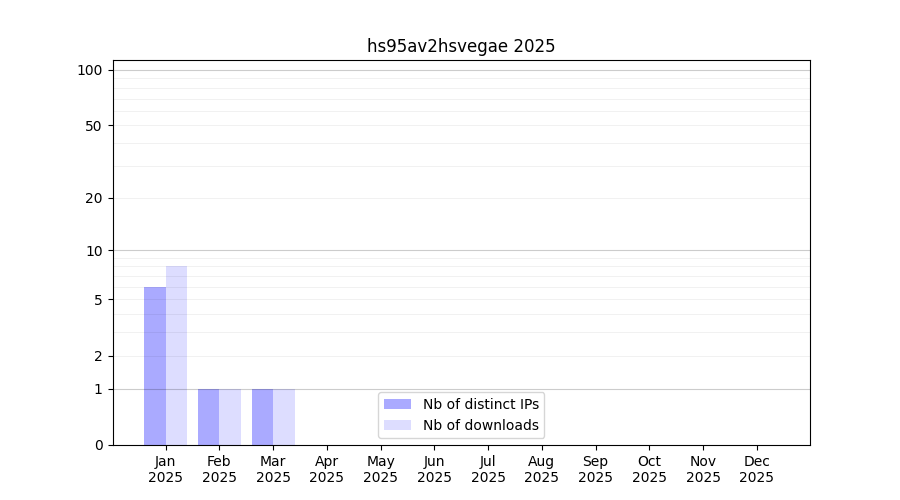This screenshot has height=500, width=900.
Task: Click the Dec 2025 x-axis label
Action: pyautogui.click(x=756, y=469)
